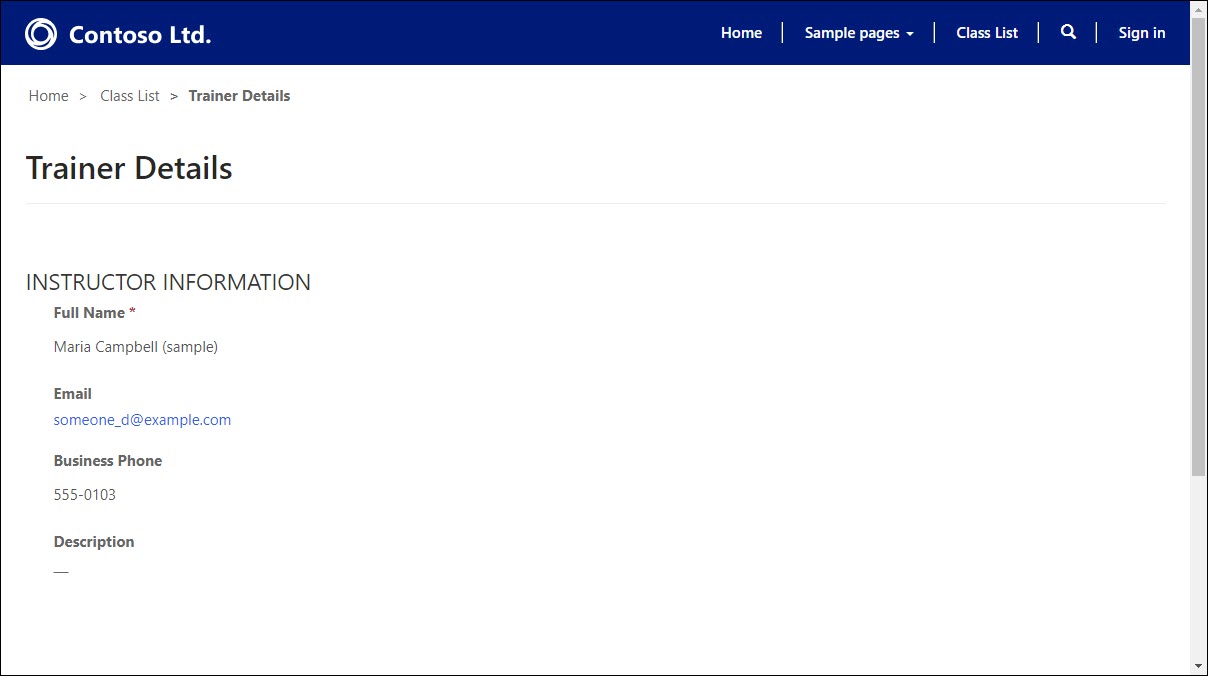Image resolution: width=1208 pixels, height=676 pixels.
Task: Click the scrollbar down arrow
Action: [x=1198, y=665]
